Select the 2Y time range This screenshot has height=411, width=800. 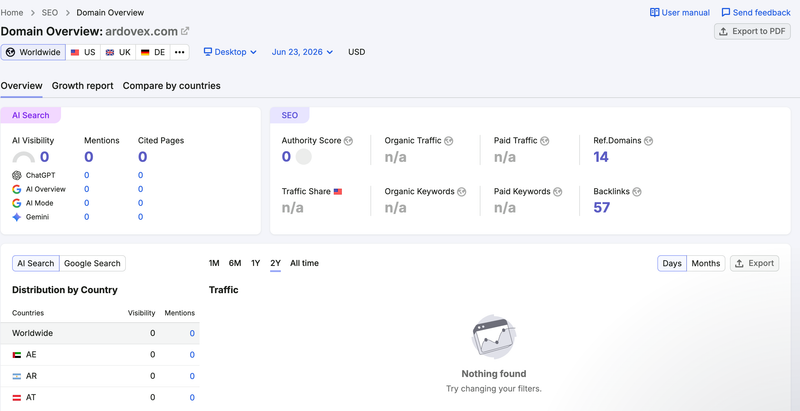click(x=276, y=263)
